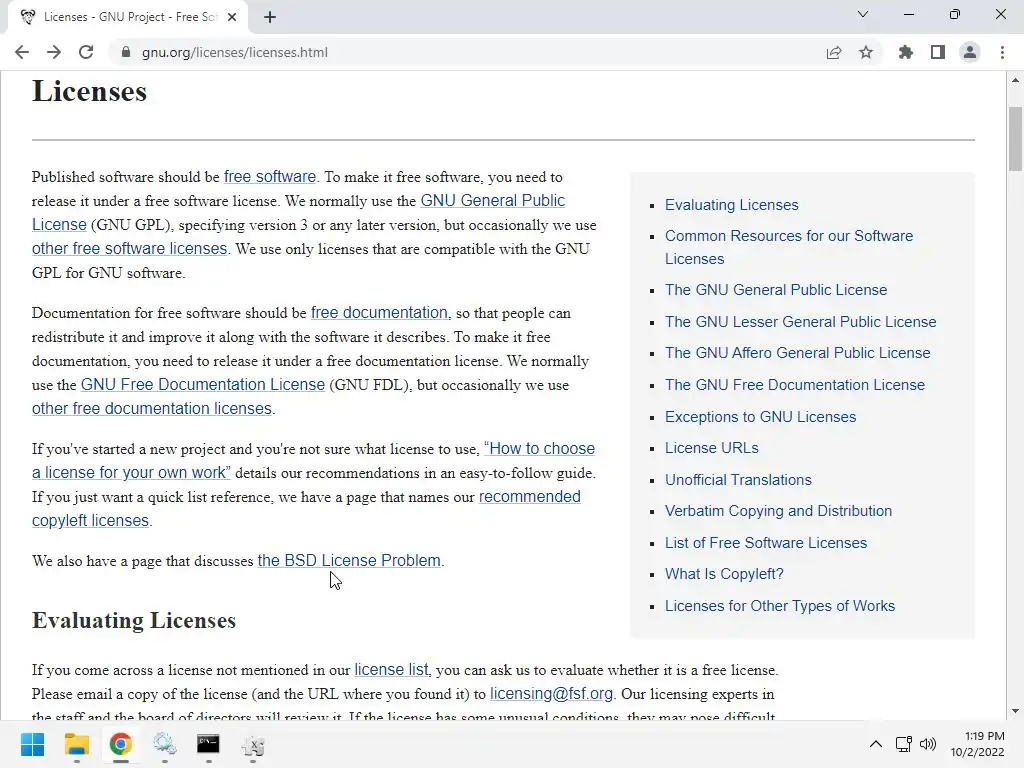This screenshot has width=1024, height=768.
Task: Click the address bar URL field
Action: click(470, 52)
